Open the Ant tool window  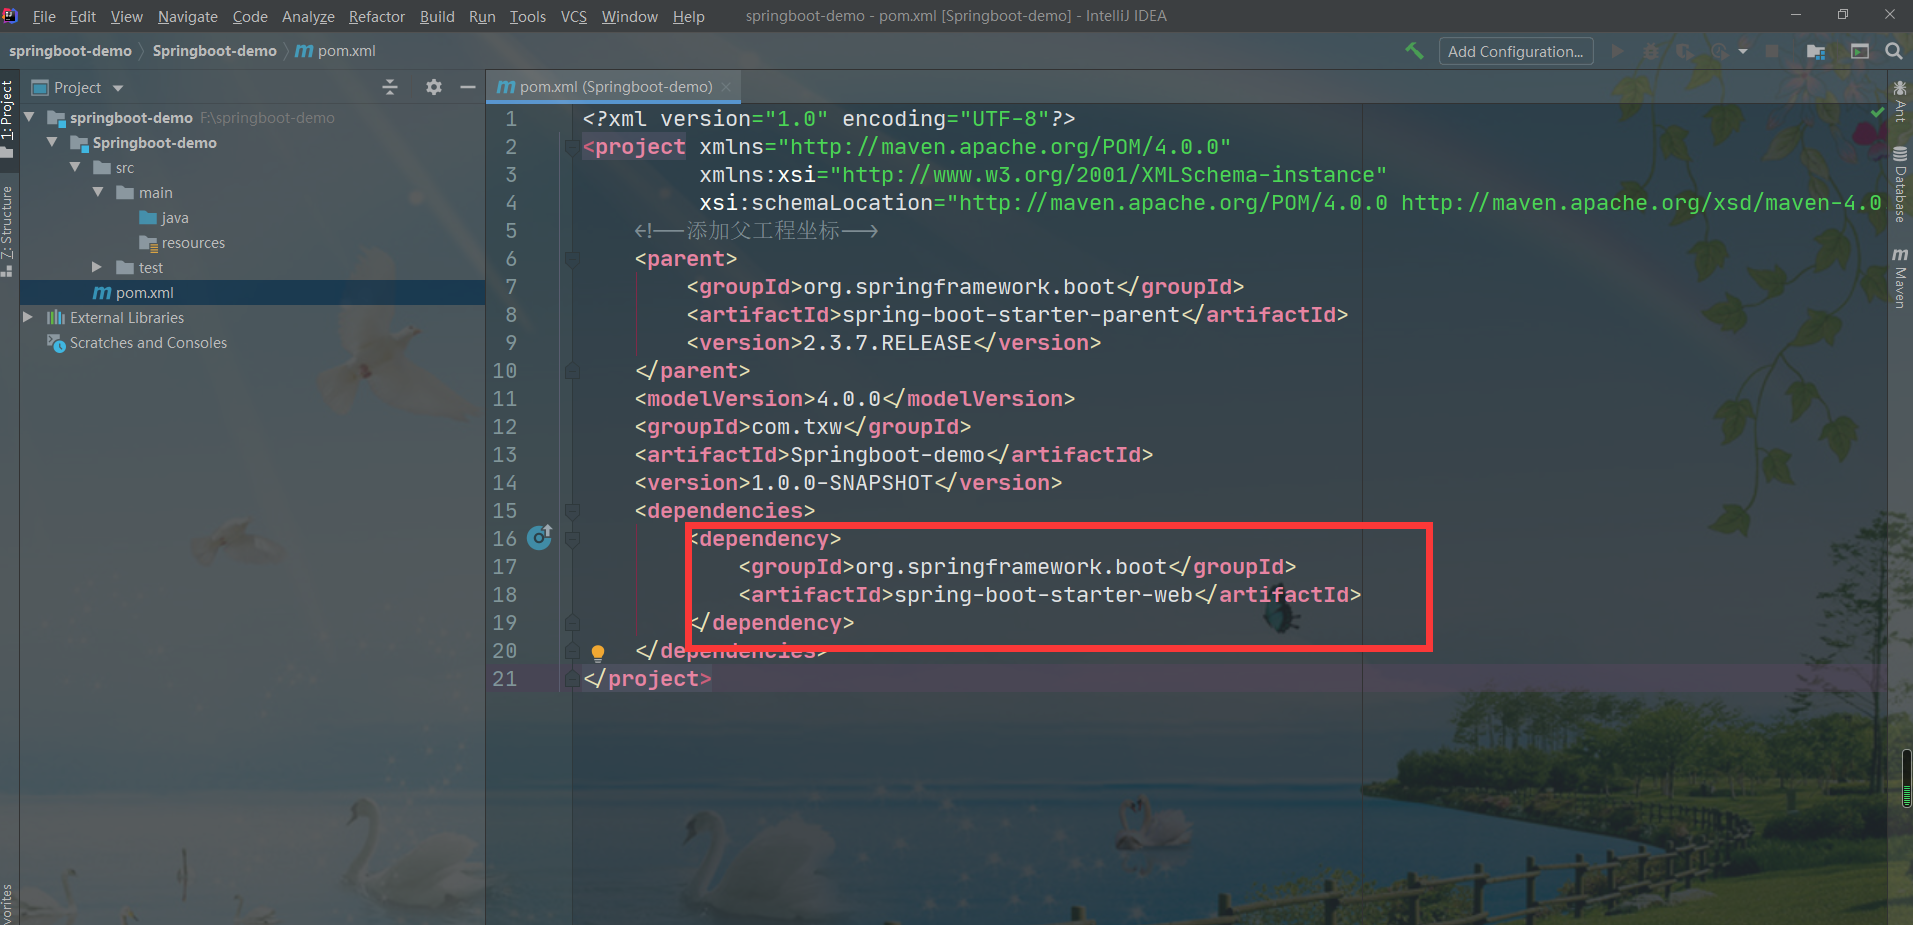tap(1900, 102)
